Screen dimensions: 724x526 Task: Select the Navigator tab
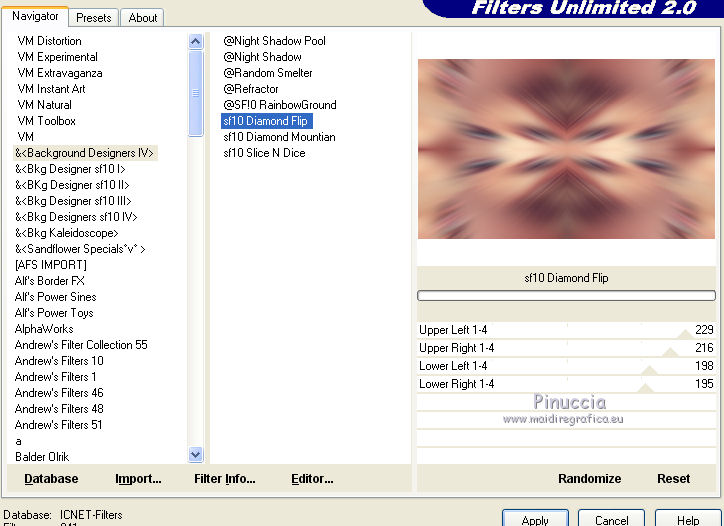[35, 16]
